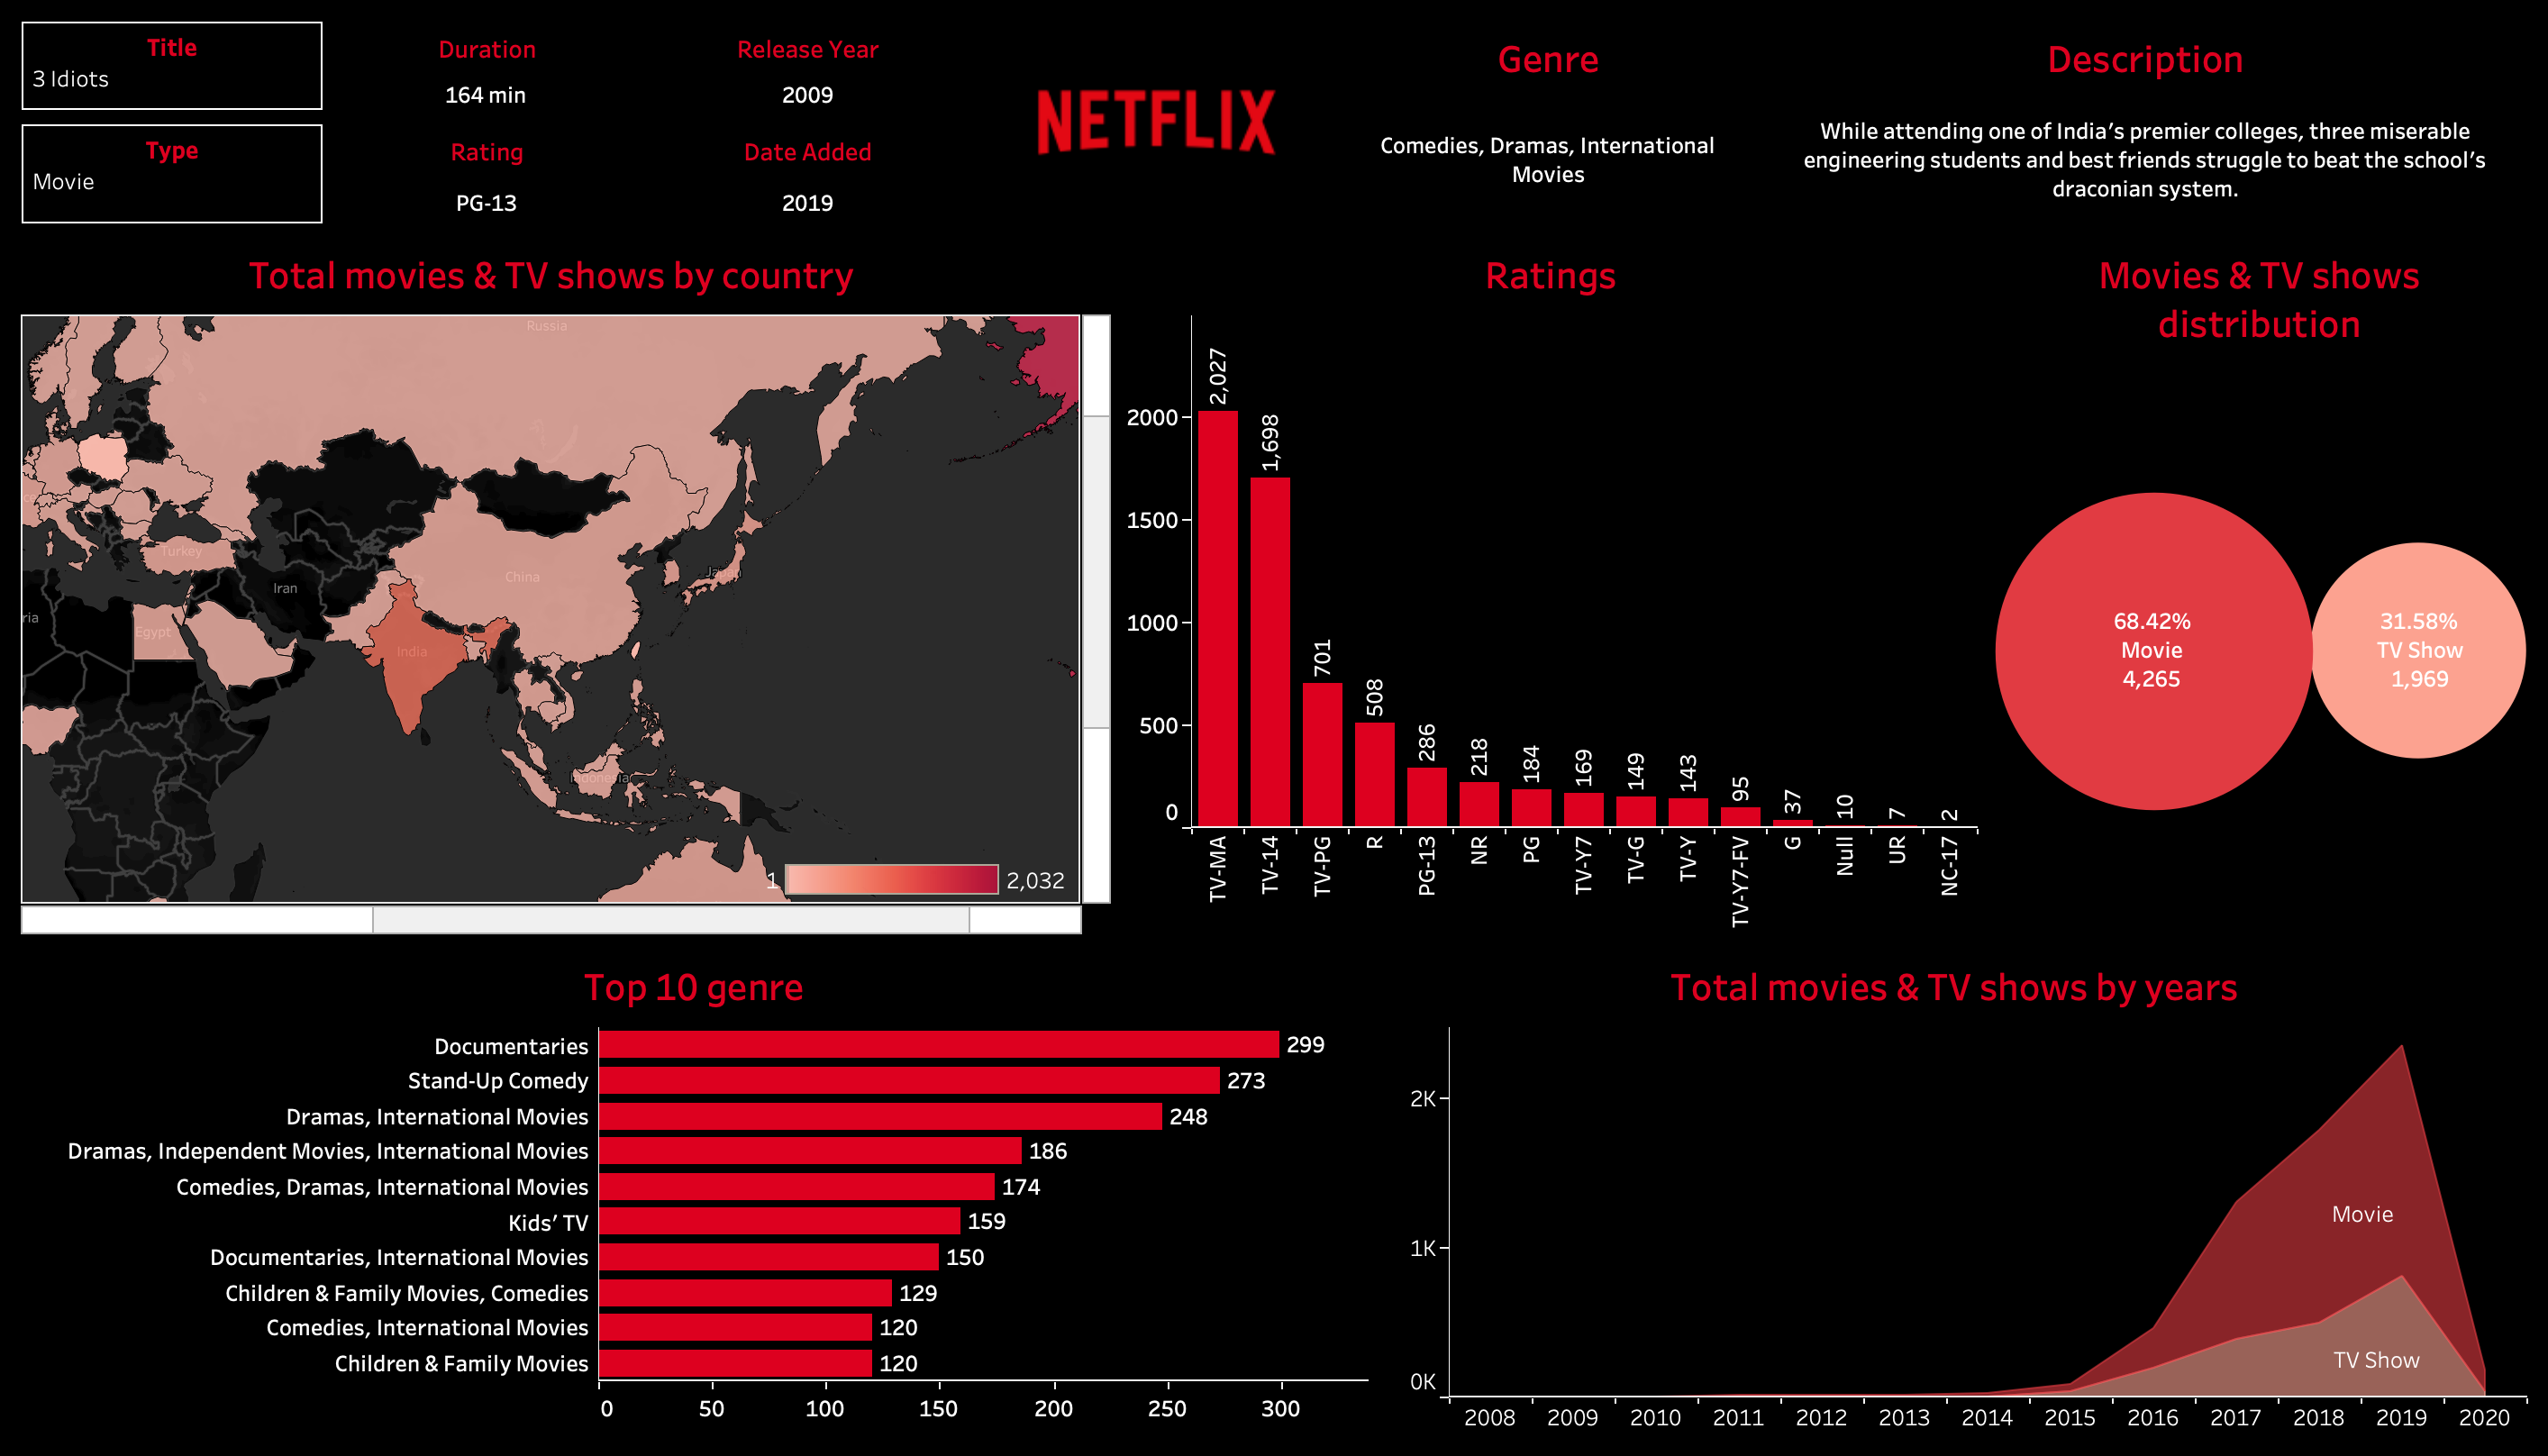
Task: Click the map's horizontal scrollbar thumb
Action: click(670, 919)
